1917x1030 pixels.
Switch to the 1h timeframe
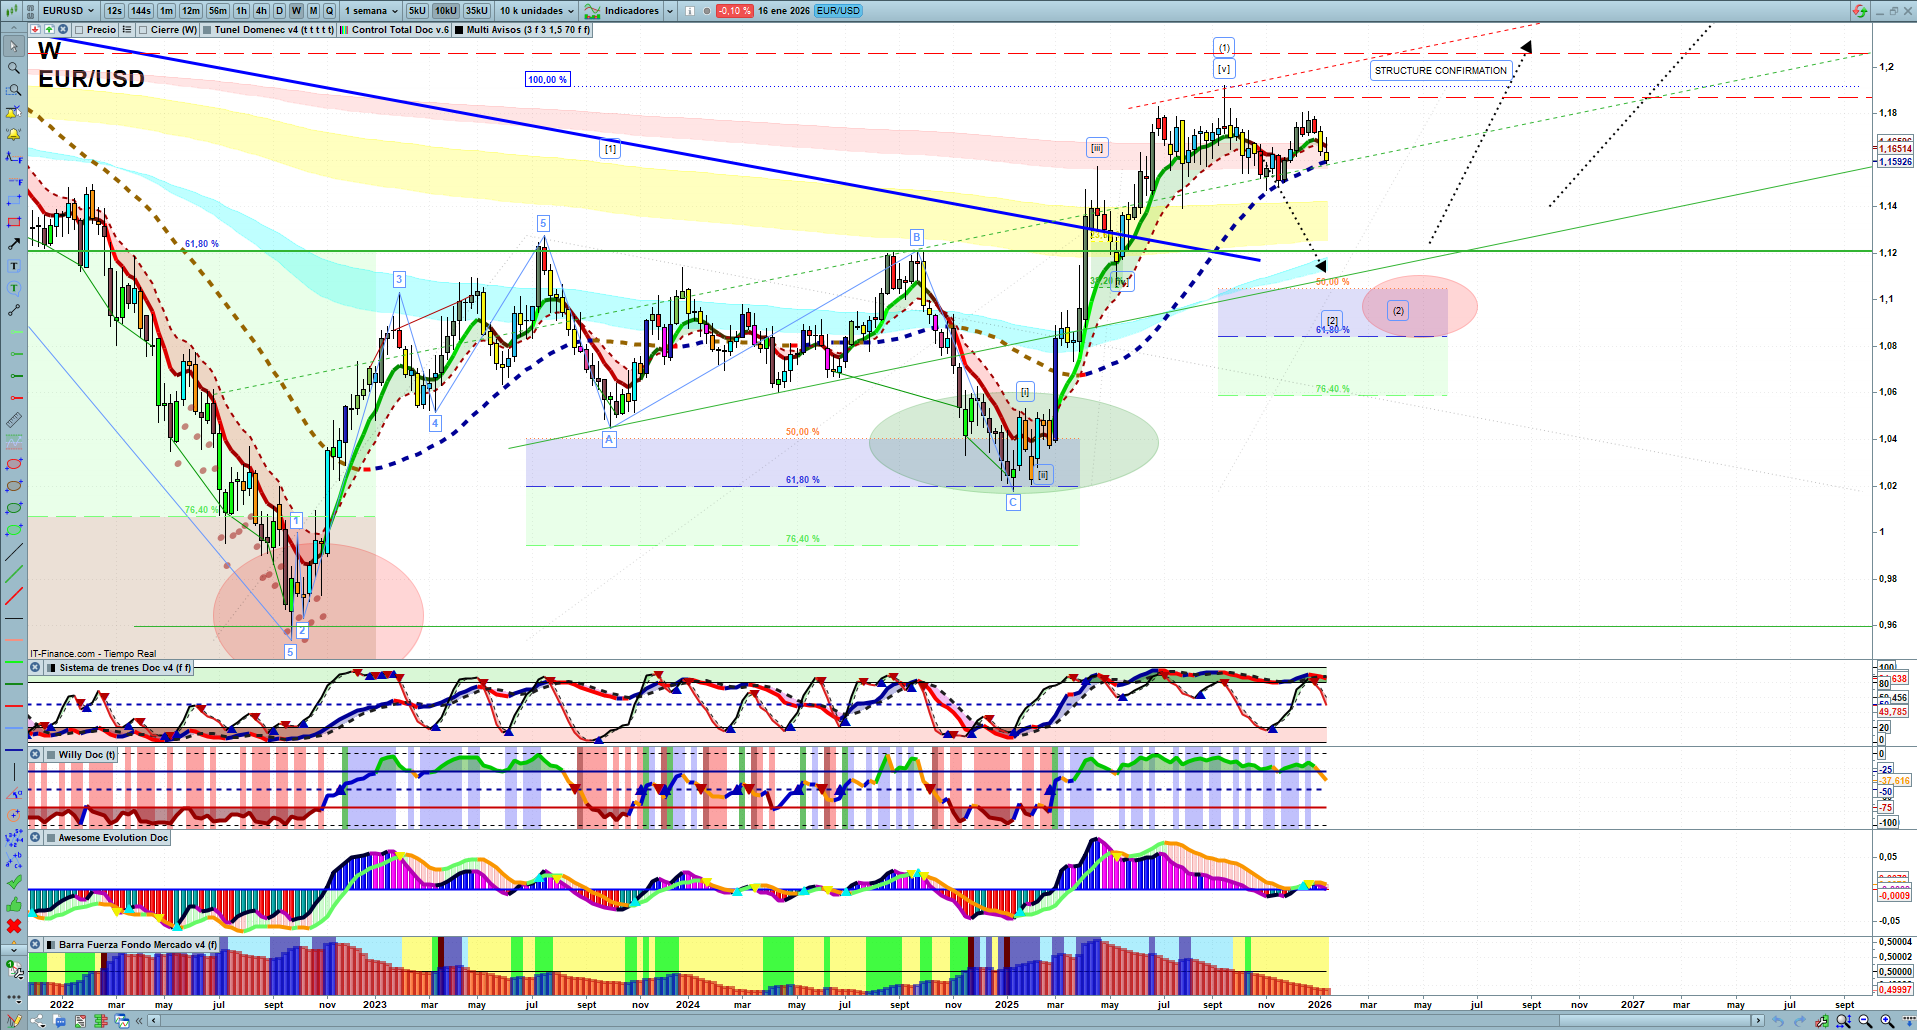click(241, 11)
